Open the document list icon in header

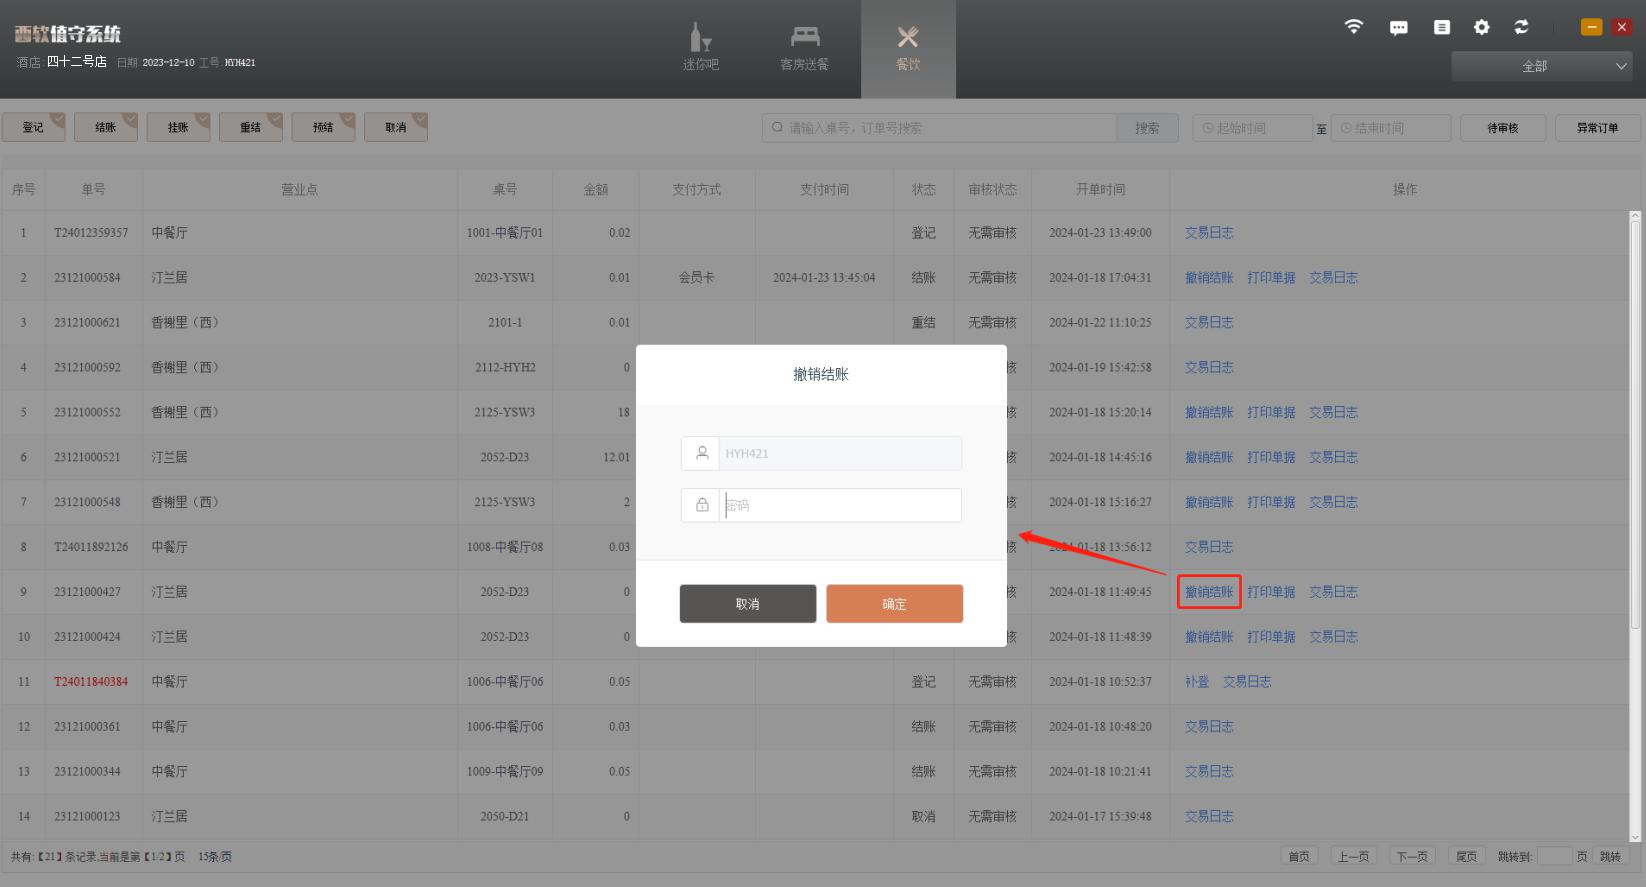tap(1441, 28)
